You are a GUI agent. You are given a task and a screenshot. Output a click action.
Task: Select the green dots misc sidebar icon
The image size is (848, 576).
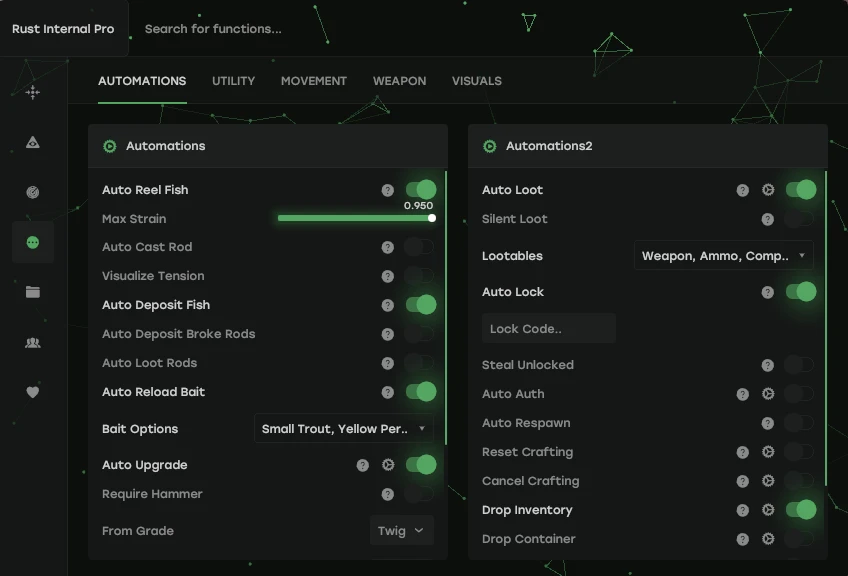point(32,242)
